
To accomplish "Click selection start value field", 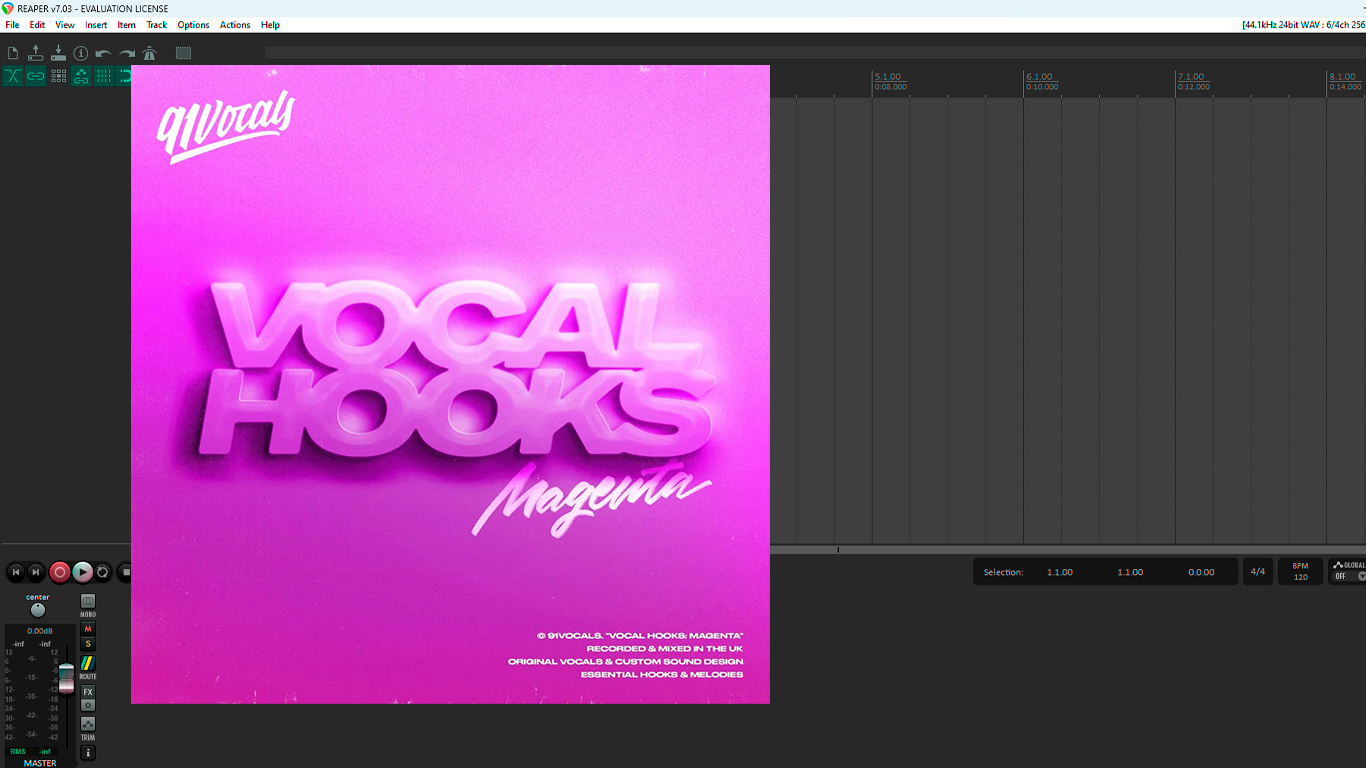I will (1060, 572).
